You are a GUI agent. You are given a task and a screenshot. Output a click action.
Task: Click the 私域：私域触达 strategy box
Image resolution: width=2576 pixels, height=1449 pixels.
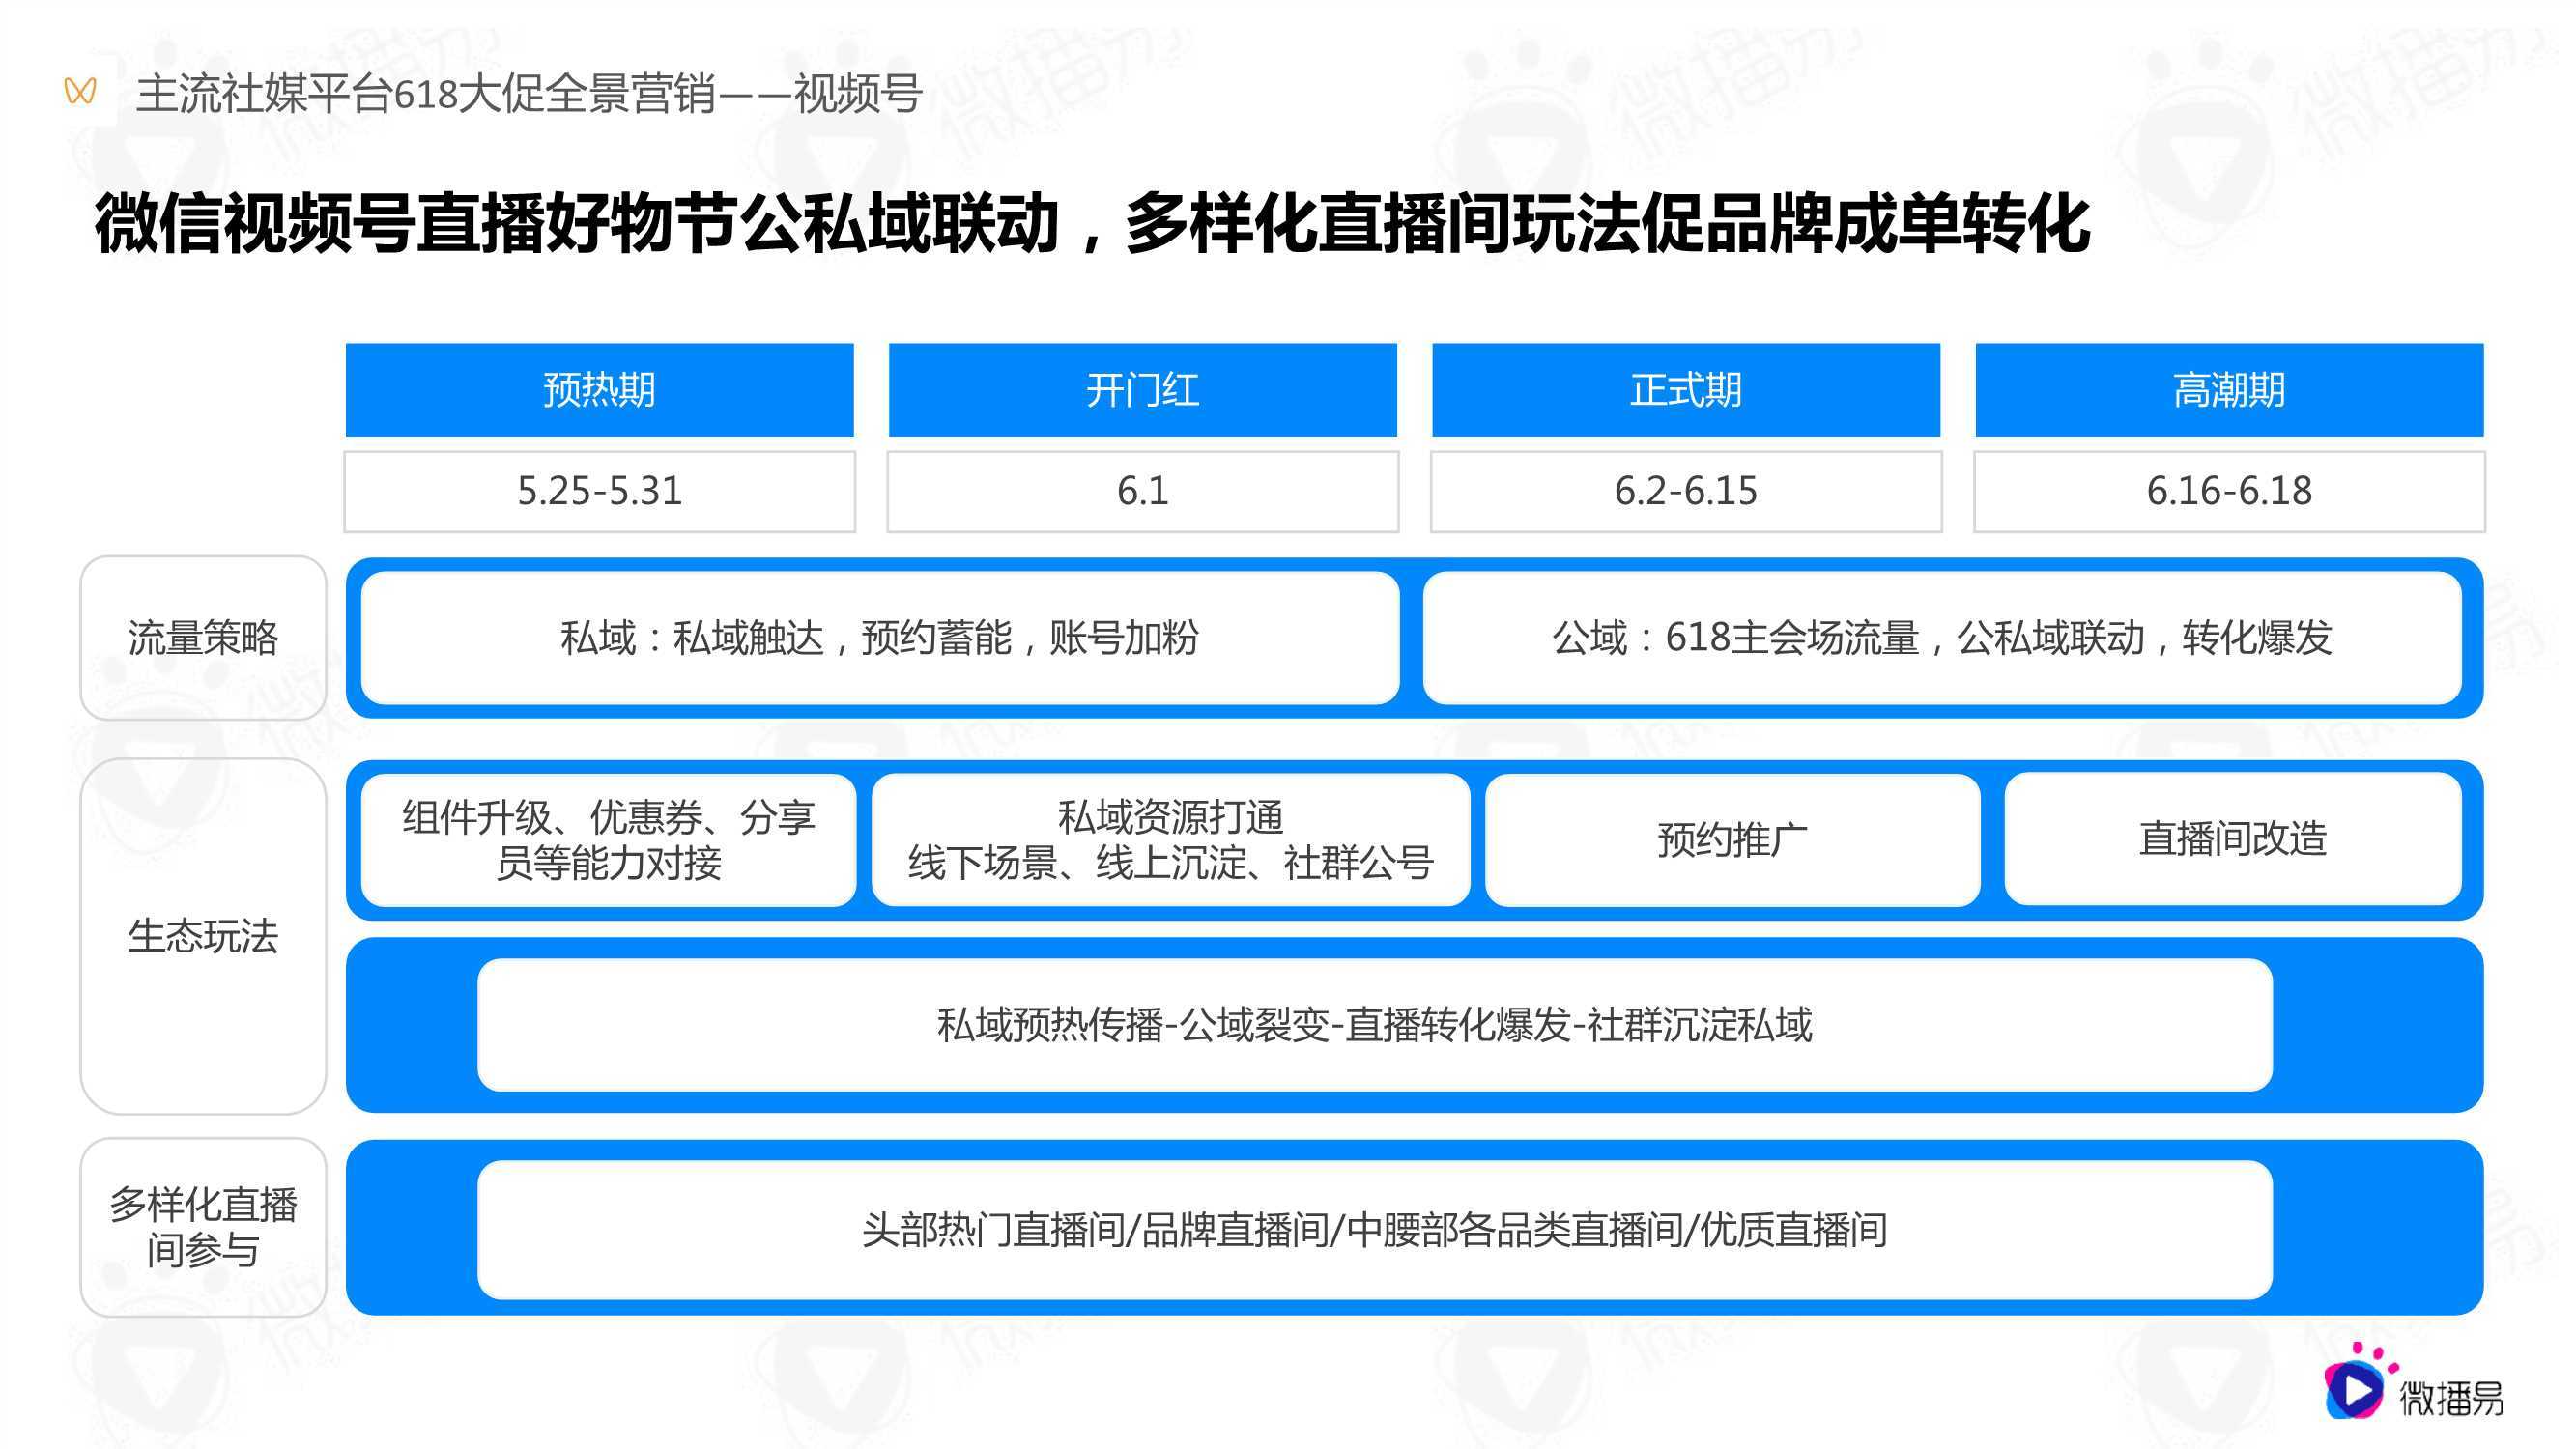point(880,638)
